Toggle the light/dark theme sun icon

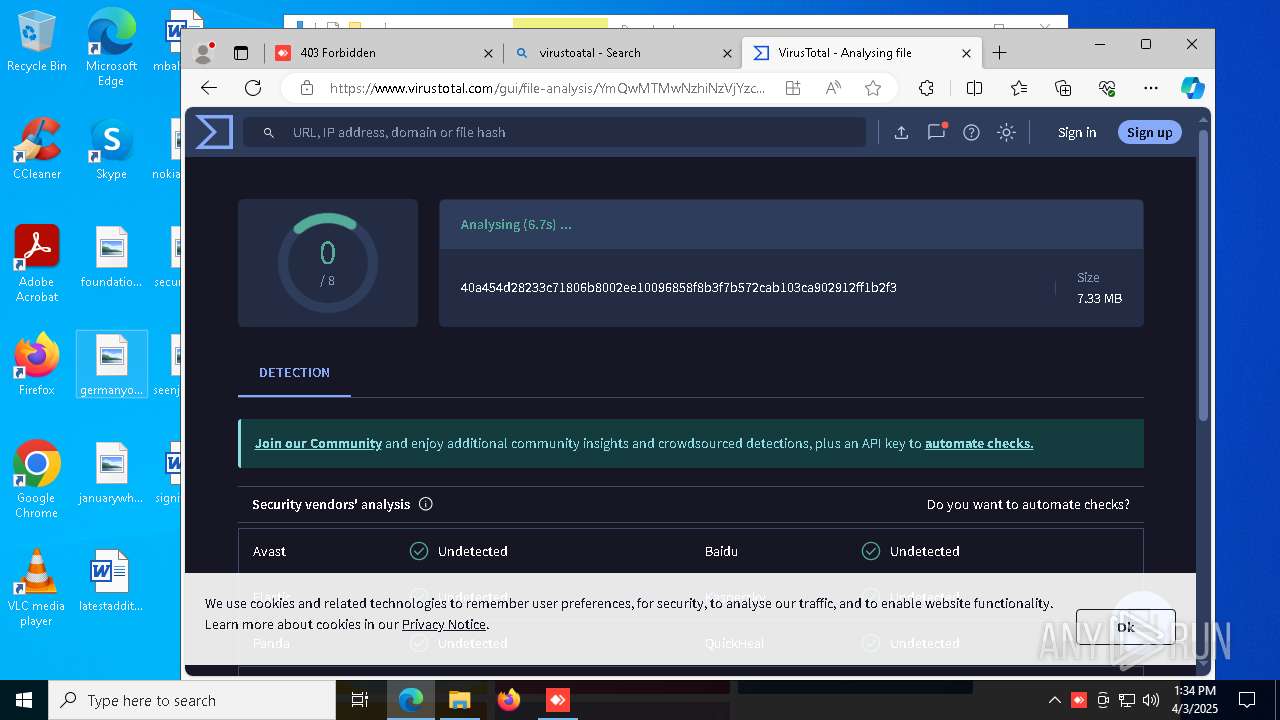click(x=1006, y=132)
